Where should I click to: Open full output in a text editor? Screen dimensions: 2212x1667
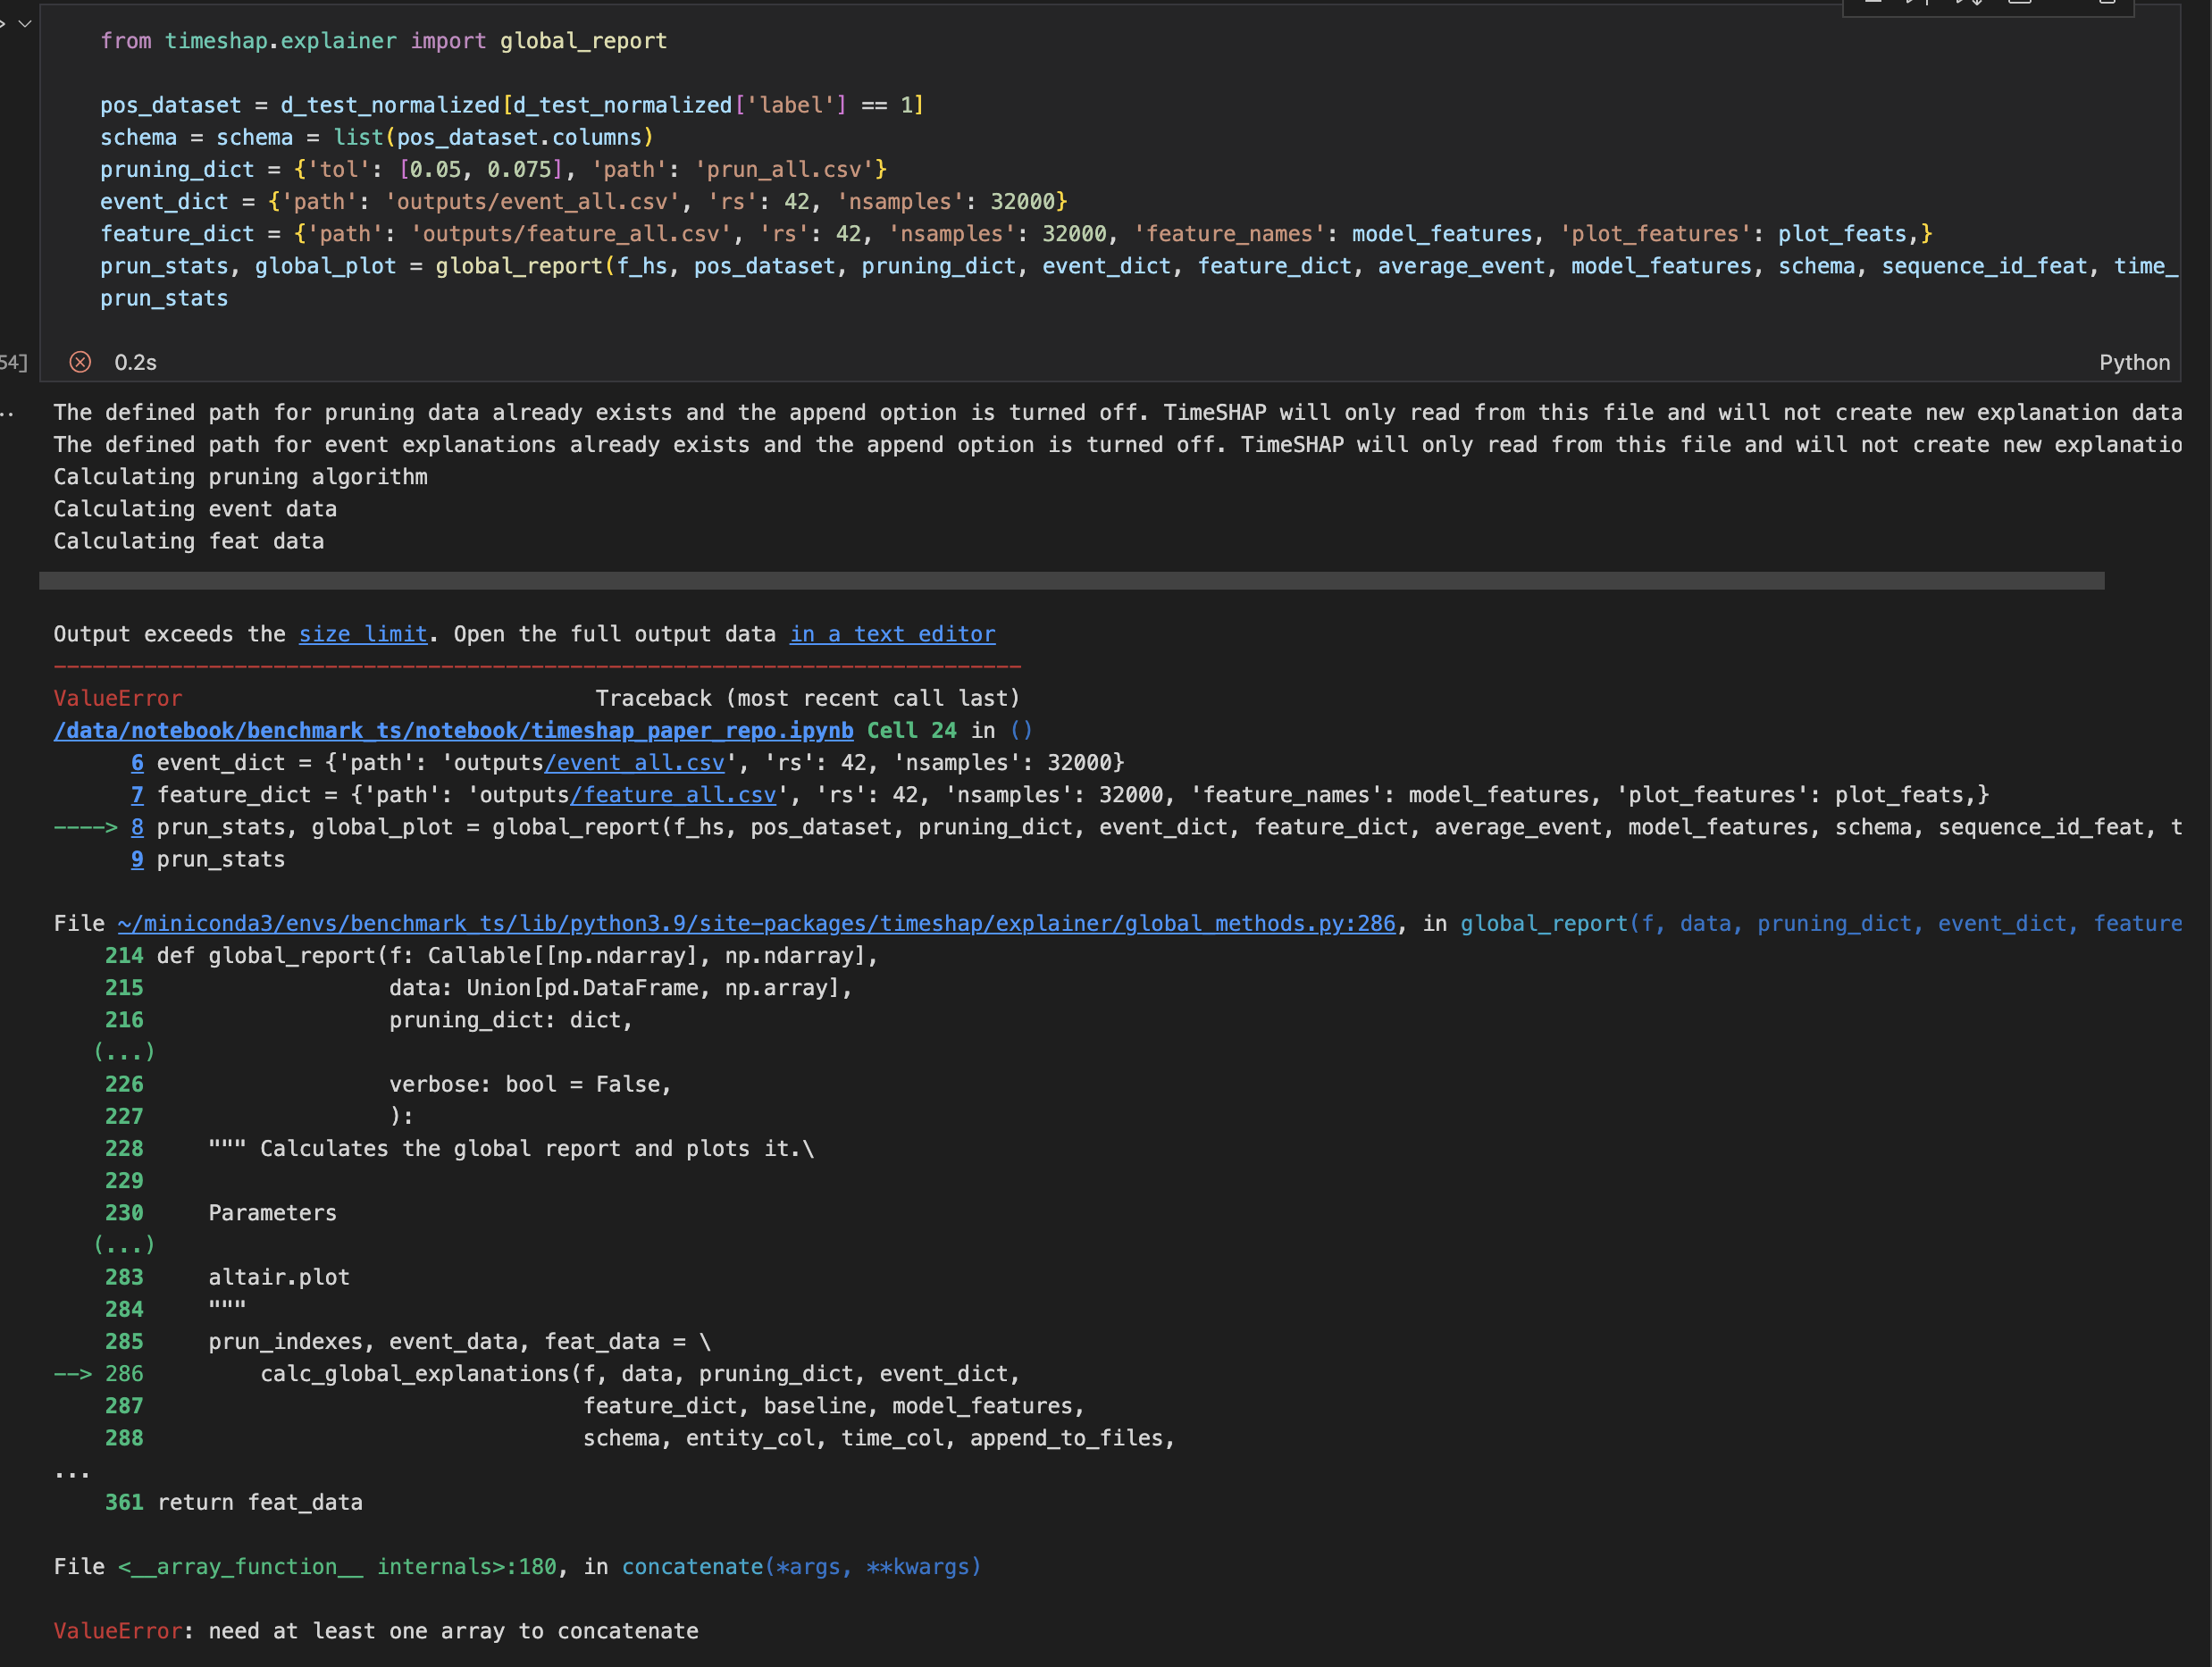point(892,634)
